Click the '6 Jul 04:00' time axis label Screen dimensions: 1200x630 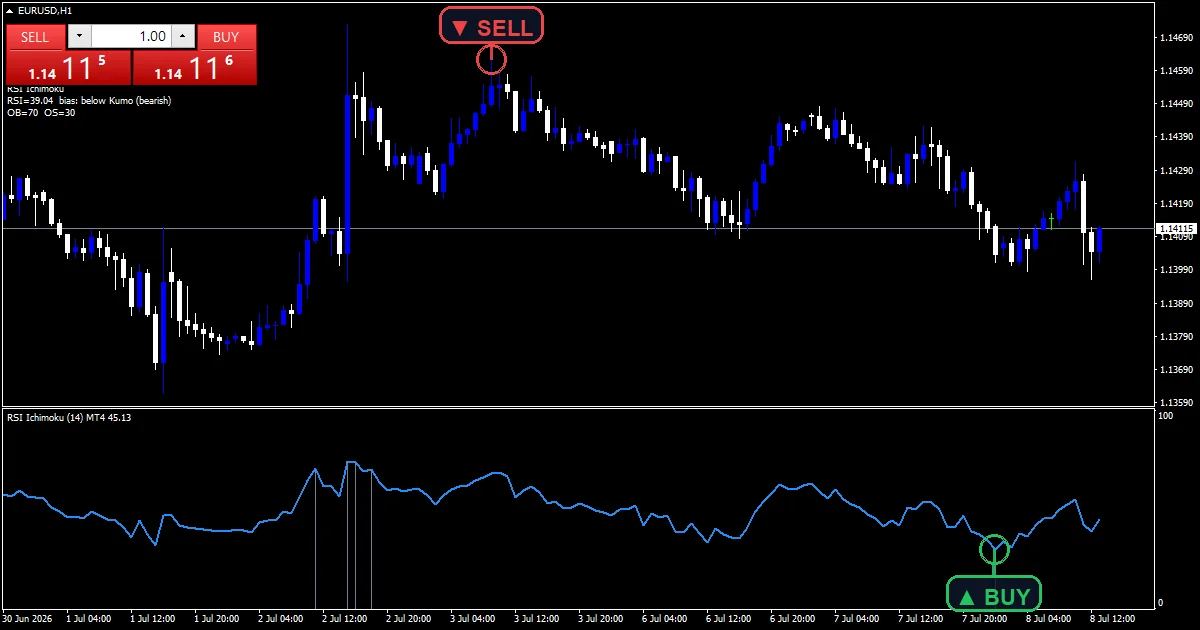[667, 619]
